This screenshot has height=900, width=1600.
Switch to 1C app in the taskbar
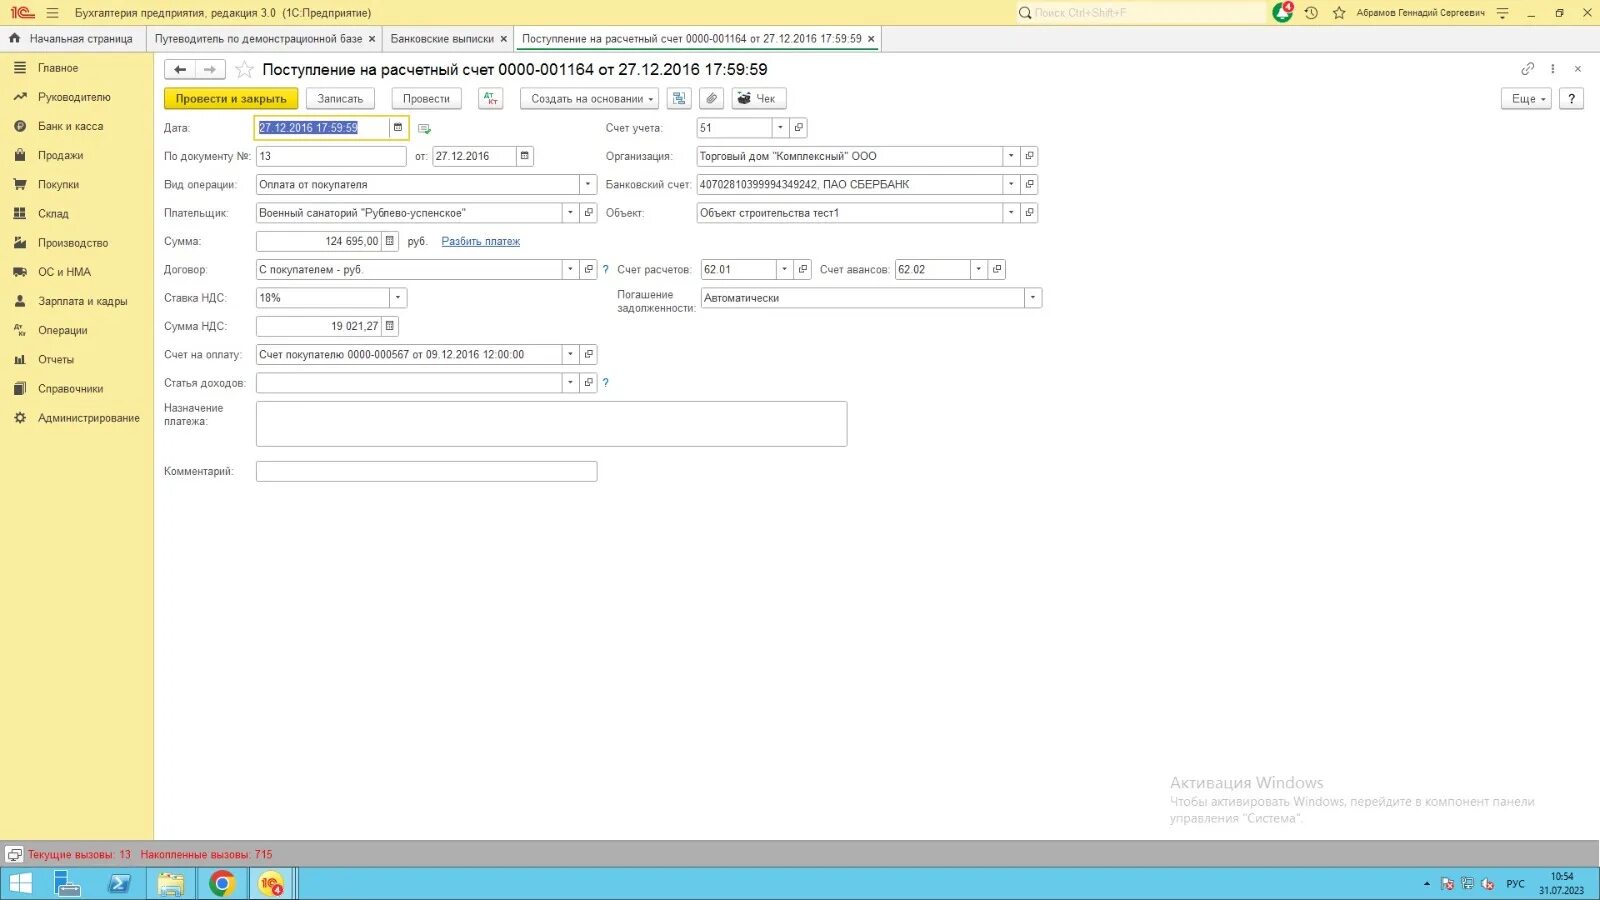click(x=271, y=884)
